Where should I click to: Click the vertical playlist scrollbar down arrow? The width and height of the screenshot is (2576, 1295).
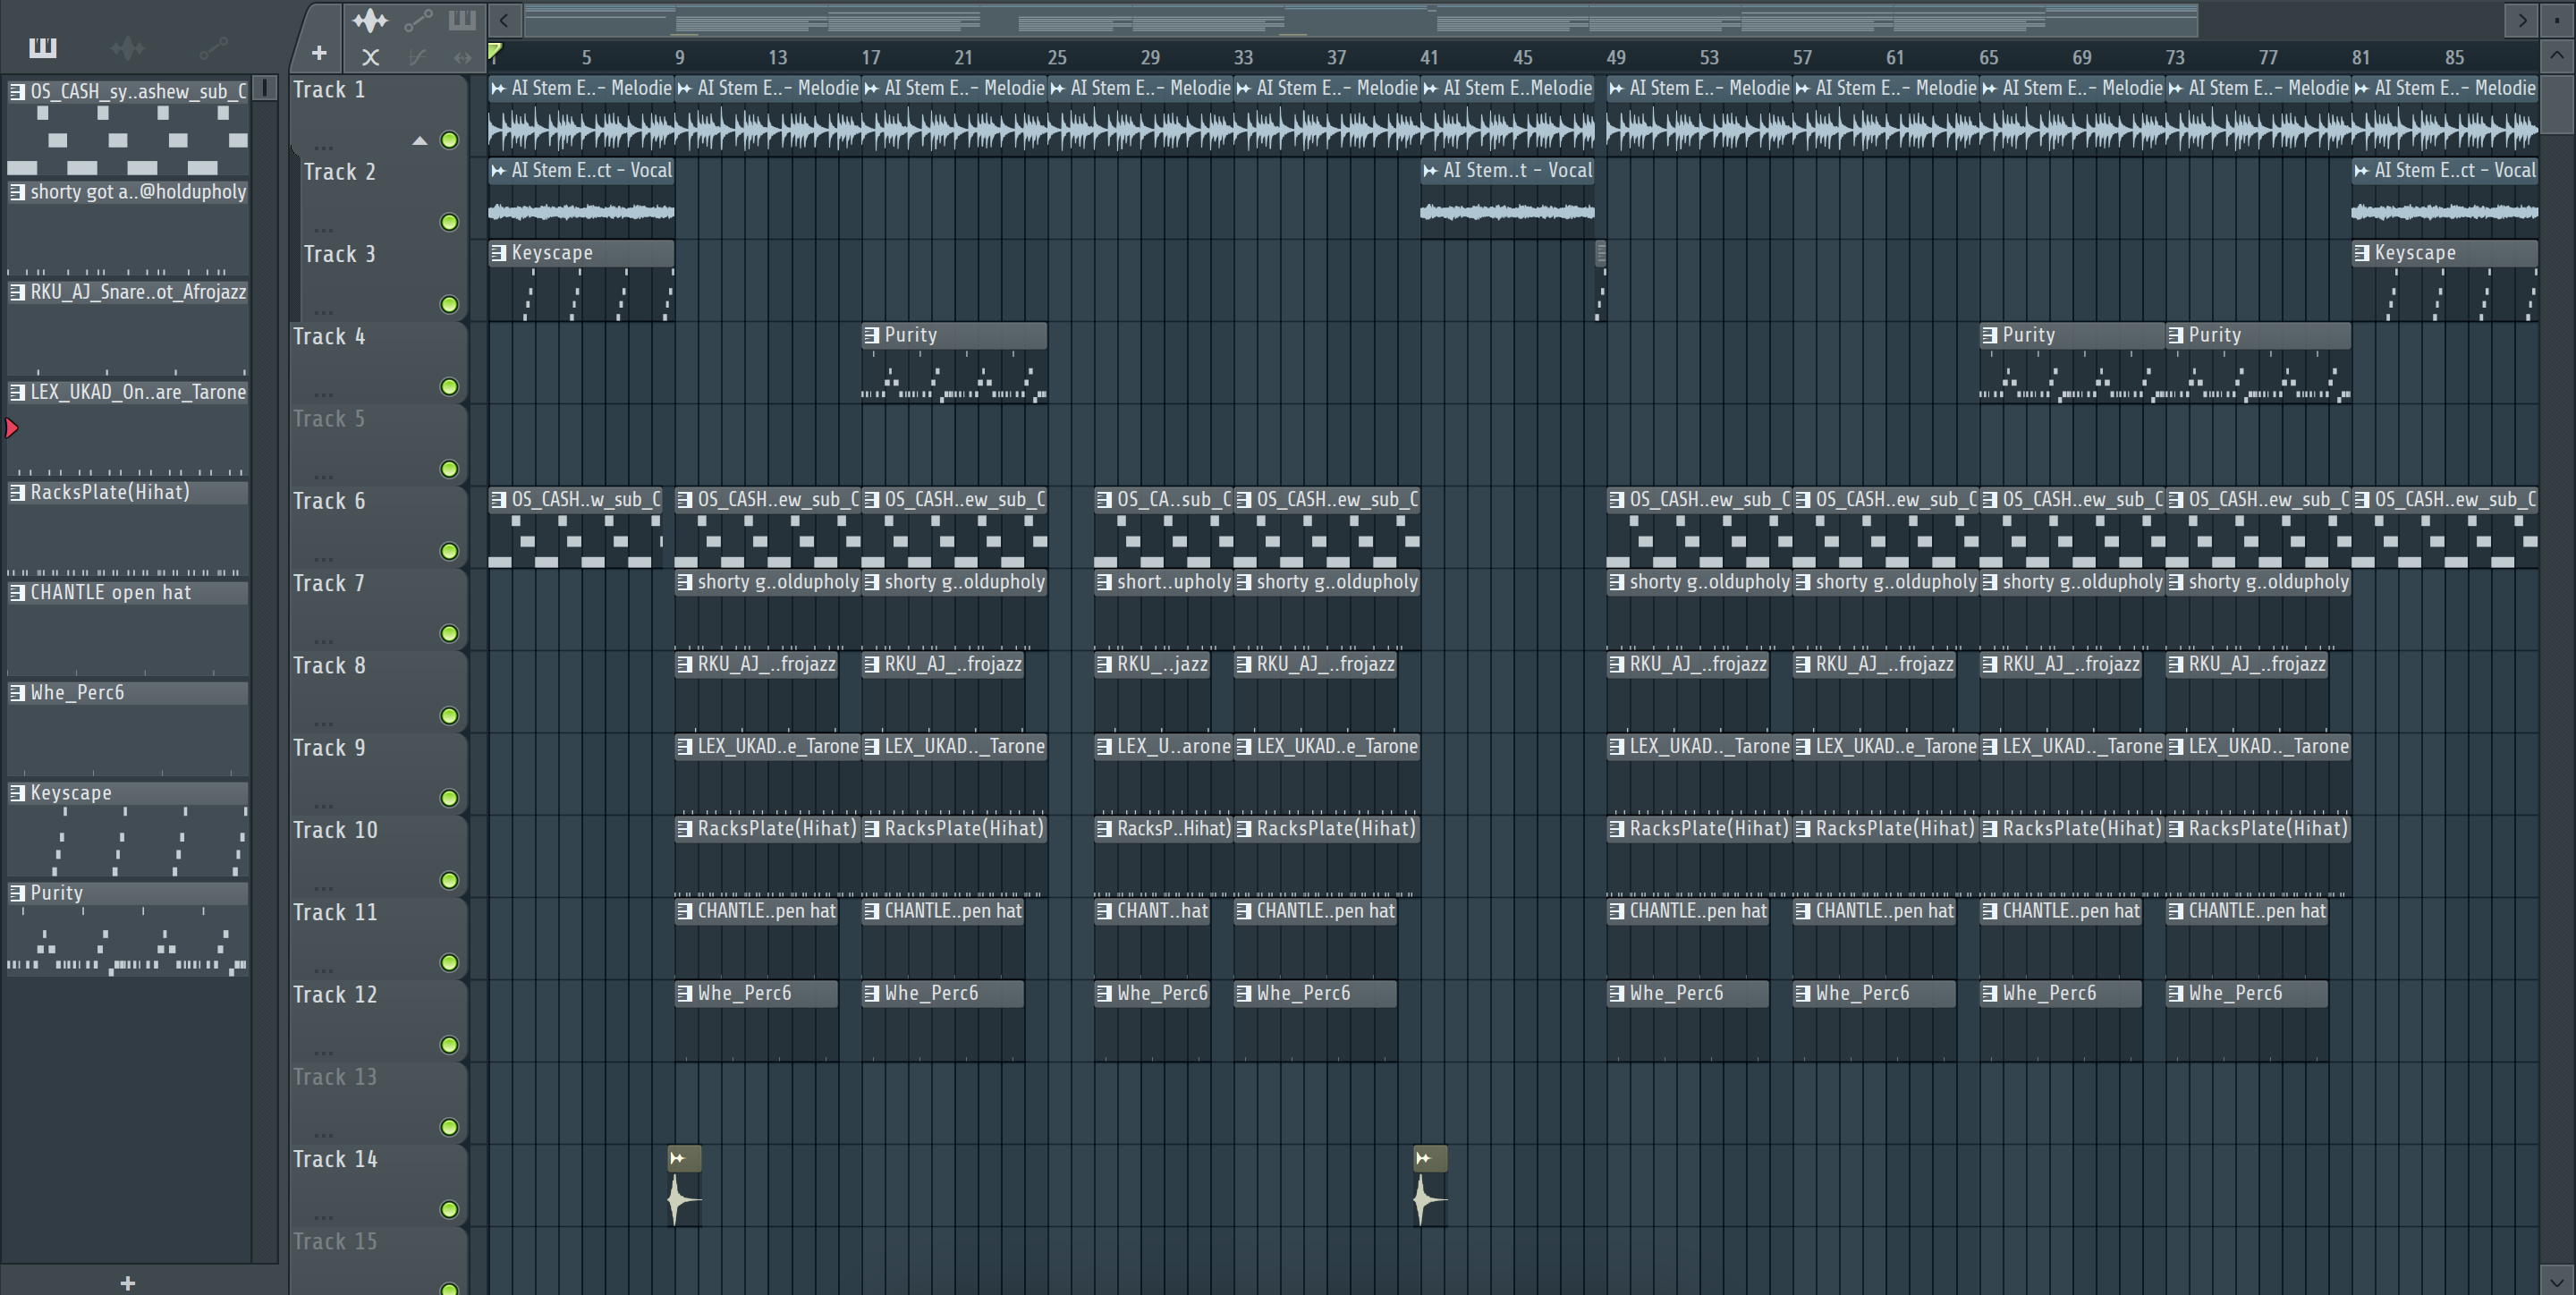click(2557, 1280)
